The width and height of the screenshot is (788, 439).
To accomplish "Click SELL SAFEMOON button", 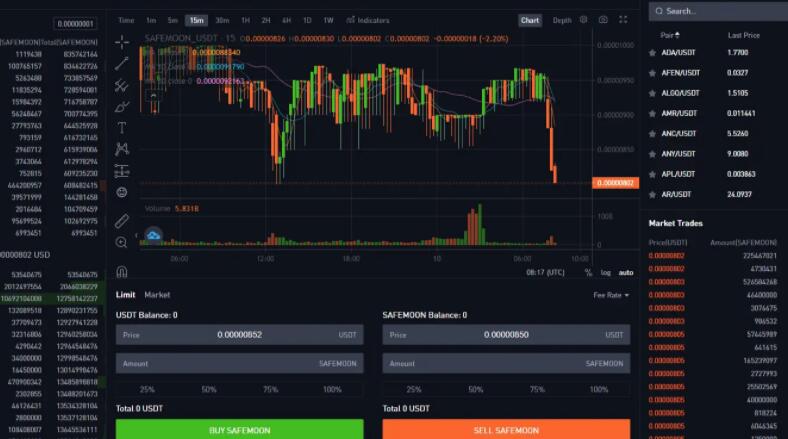I will coord(506,429).
